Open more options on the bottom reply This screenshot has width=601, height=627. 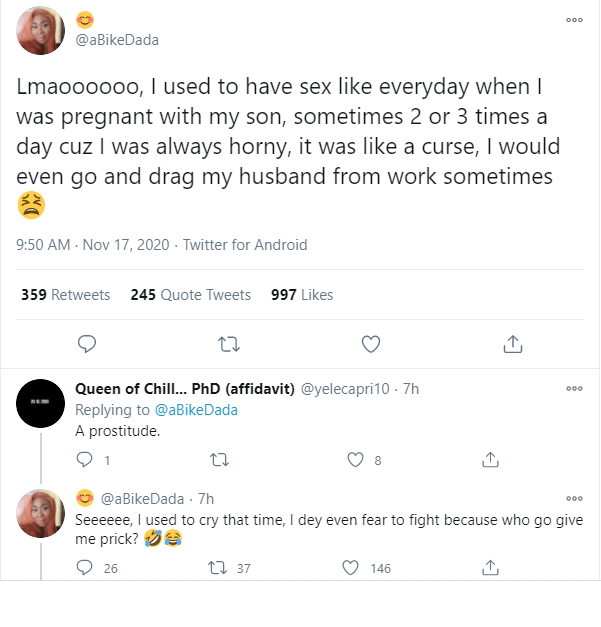(574, 498)
